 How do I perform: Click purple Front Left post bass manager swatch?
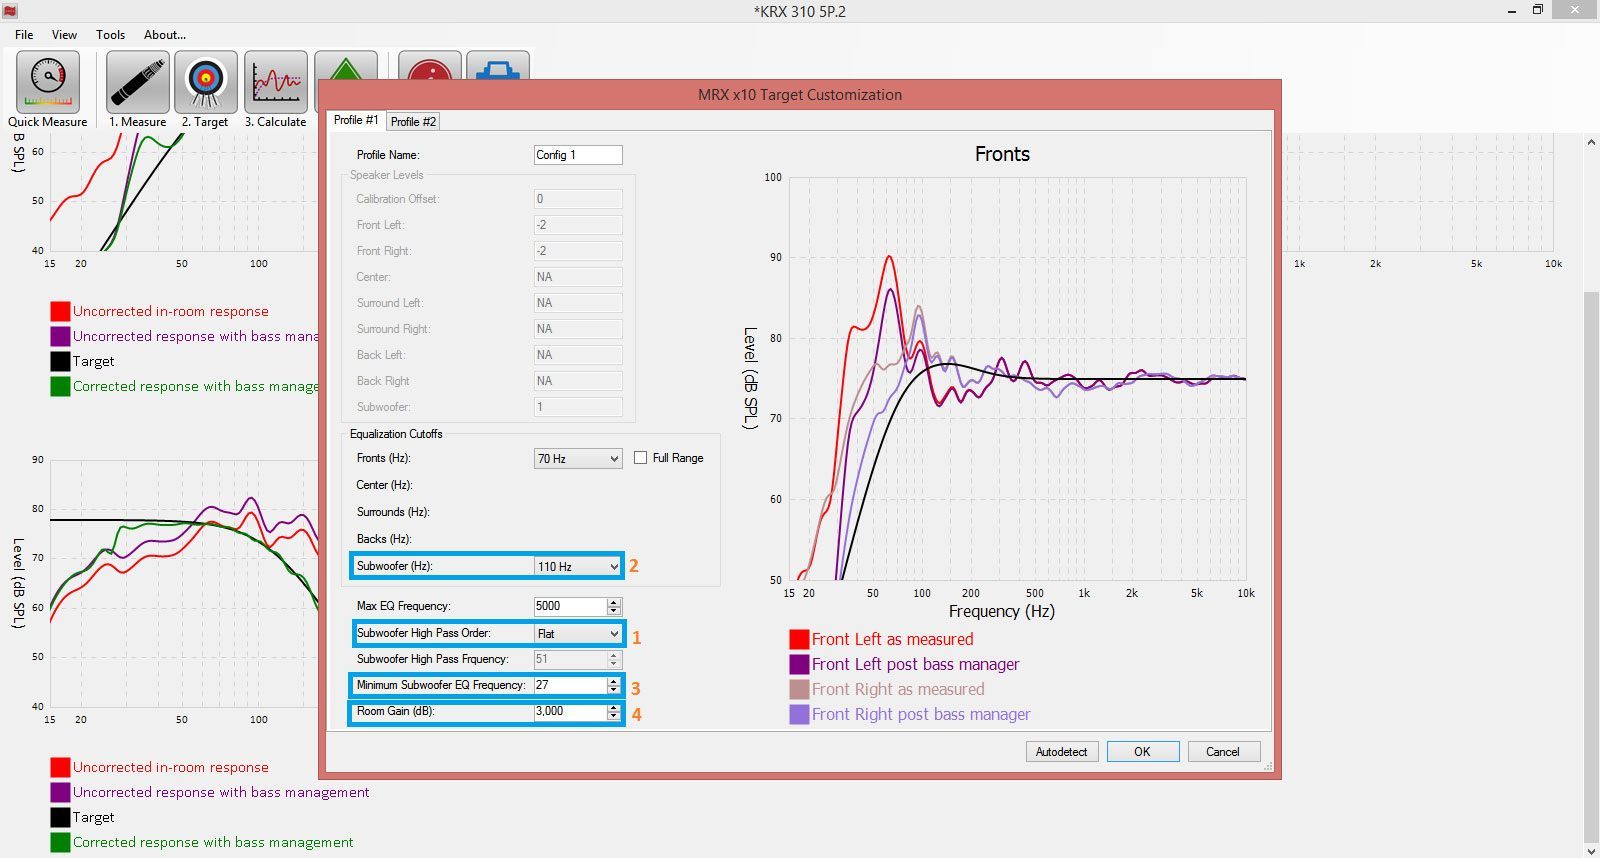pos(799,664)
